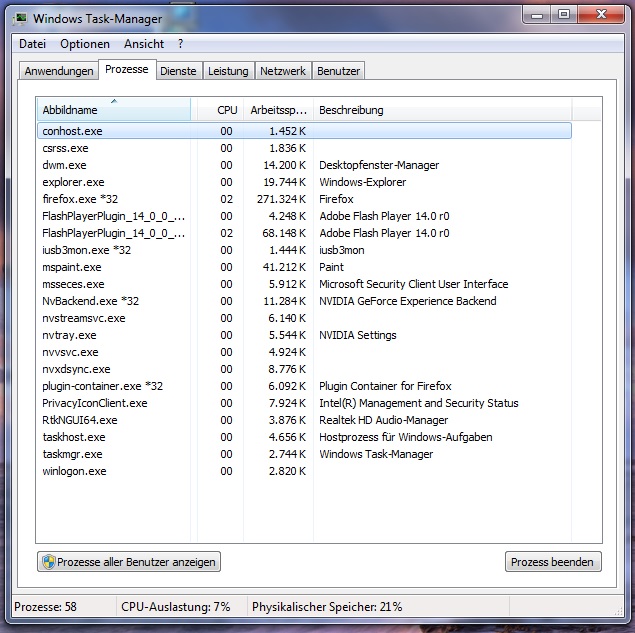The height and width of the screenshot is (633, 635).
Task: Close the Task-Manager window
Action: pyautogui.click(x=601, y=15)
